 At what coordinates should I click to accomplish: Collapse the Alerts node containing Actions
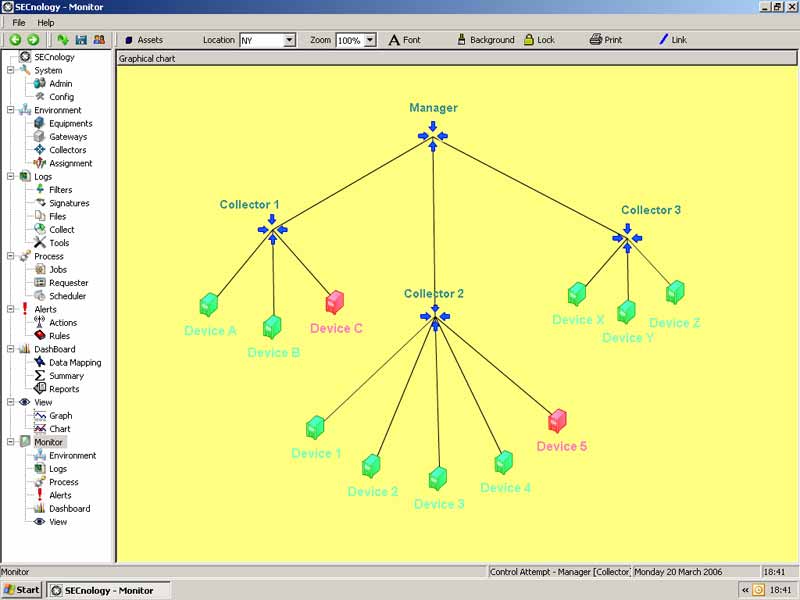(x=11, y=309)
